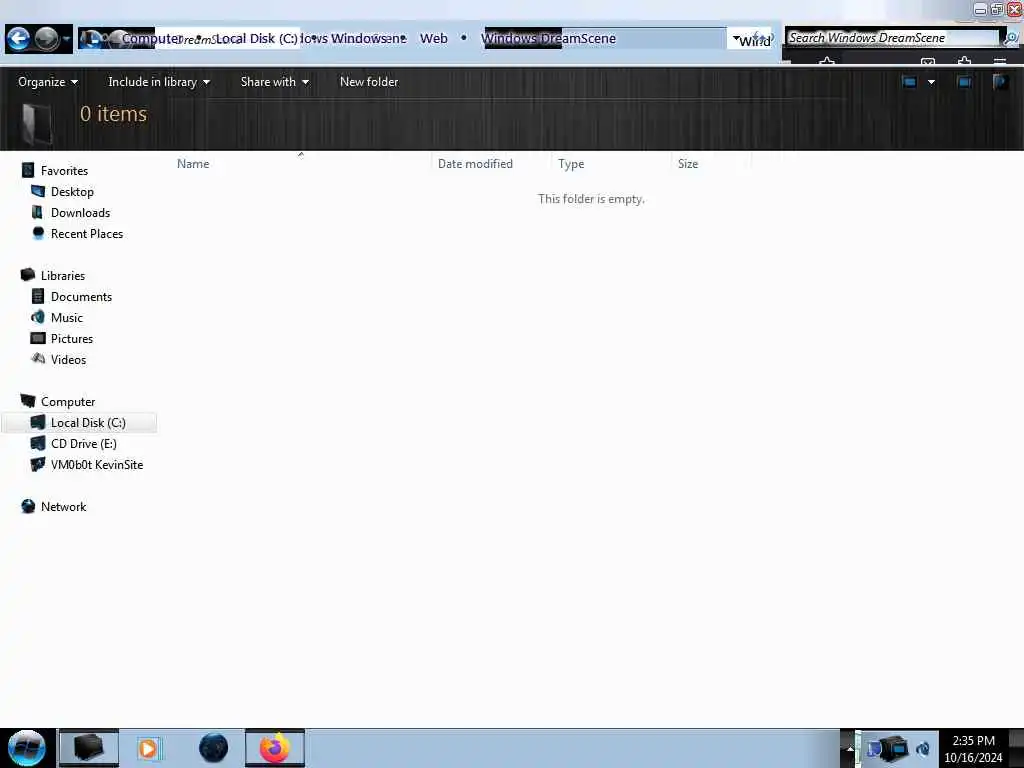
Task: Create a New folder from the toolbar
Action: 369,82
